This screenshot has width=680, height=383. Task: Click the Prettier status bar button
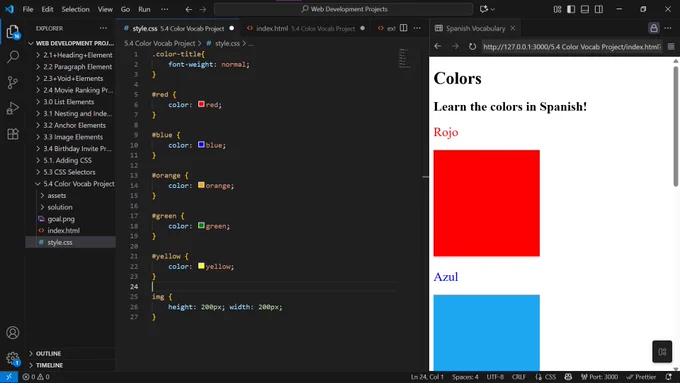point(641,377)
